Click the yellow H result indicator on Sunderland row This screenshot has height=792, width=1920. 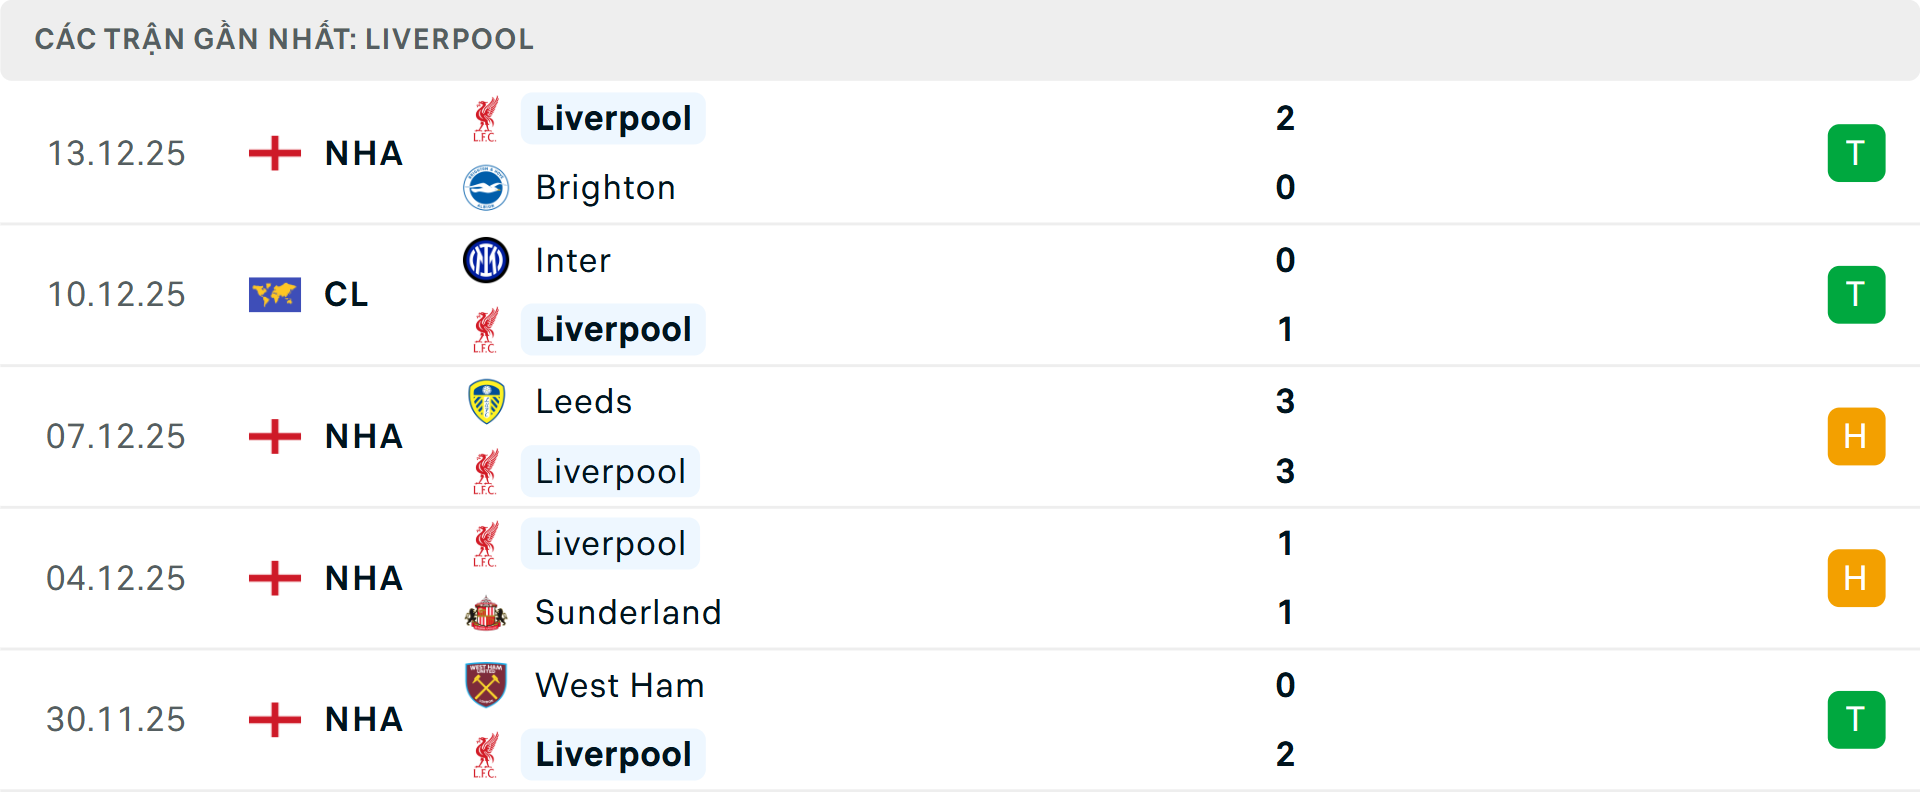[1857, 578]
